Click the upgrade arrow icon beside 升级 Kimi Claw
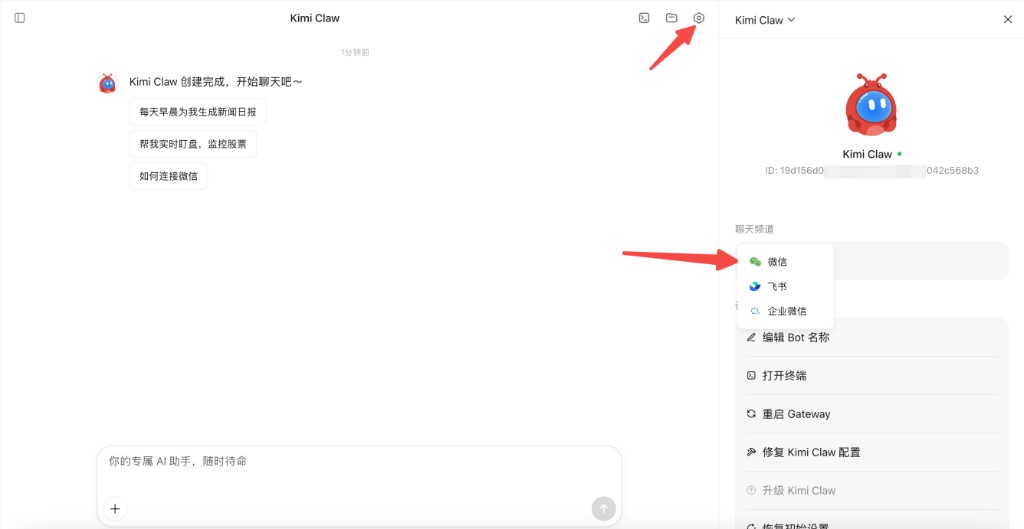This screenshot has width=1024, height=529. (751, 490)
